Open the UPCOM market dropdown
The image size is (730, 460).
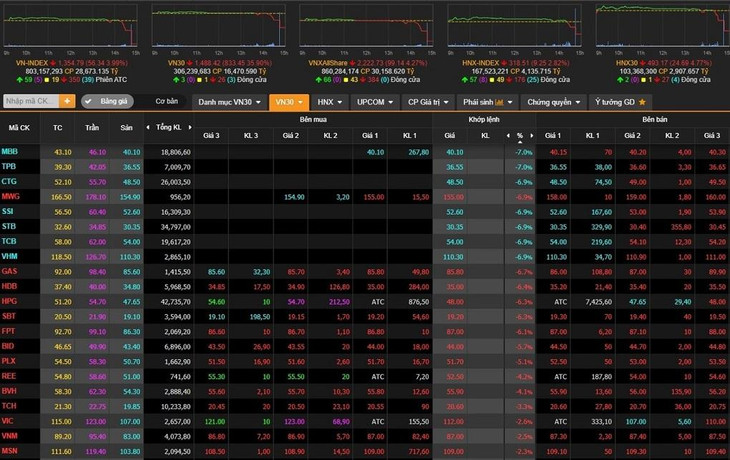click(x=375, y=101)
